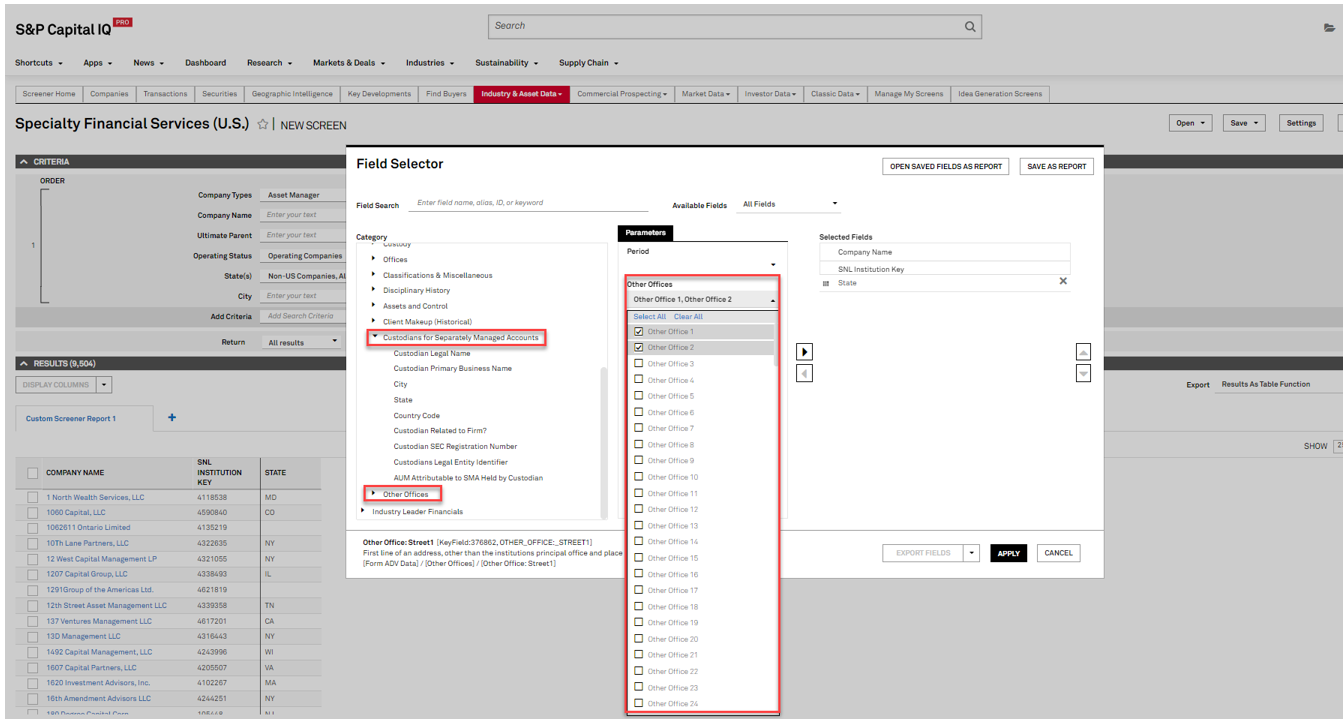Select the row checkbox for 1060 Capital, LLC

click(x=33, y=512)
